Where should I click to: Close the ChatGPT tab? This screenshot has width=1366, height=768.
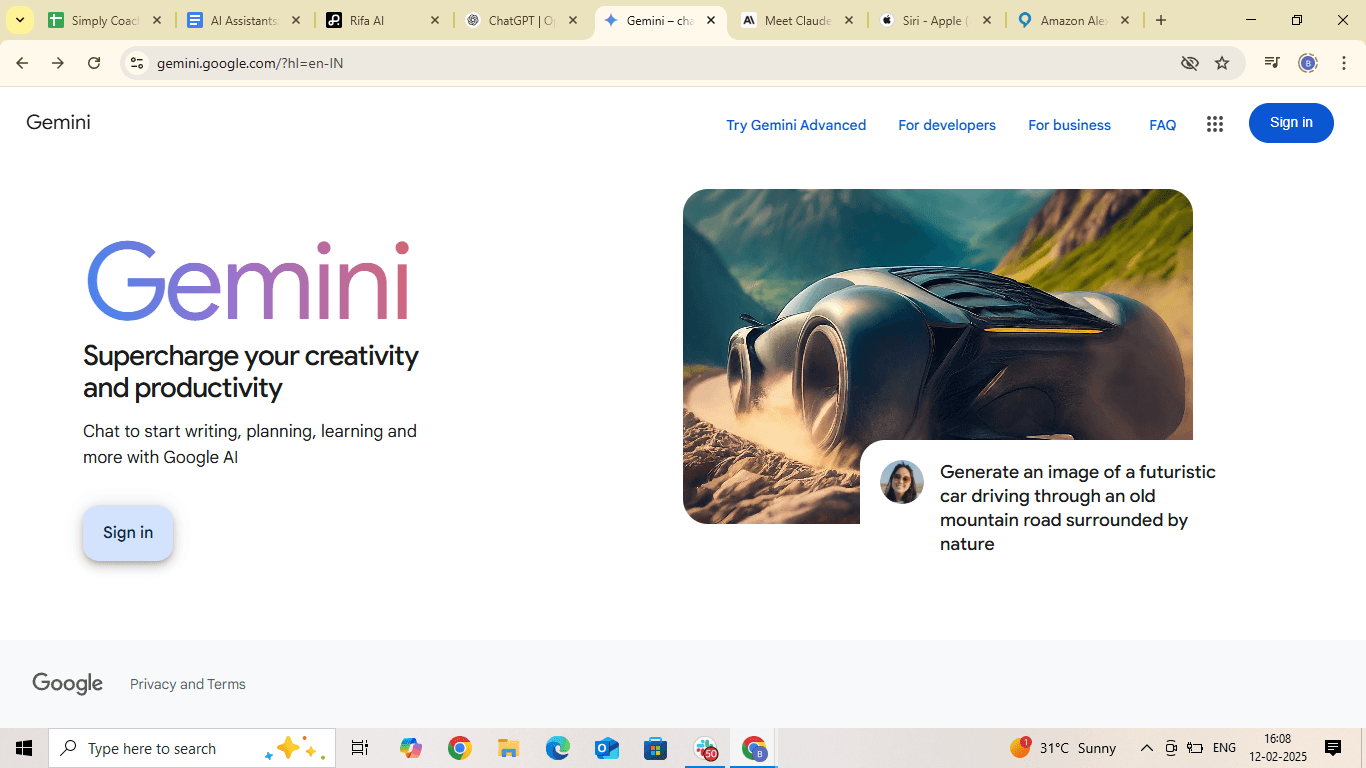[573, 20]
